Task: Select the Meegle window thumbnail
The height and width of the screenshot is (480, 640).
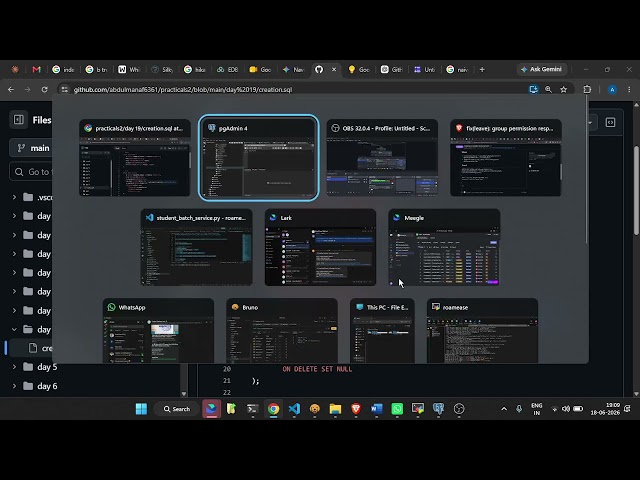Action: click(x=444, y=247)
